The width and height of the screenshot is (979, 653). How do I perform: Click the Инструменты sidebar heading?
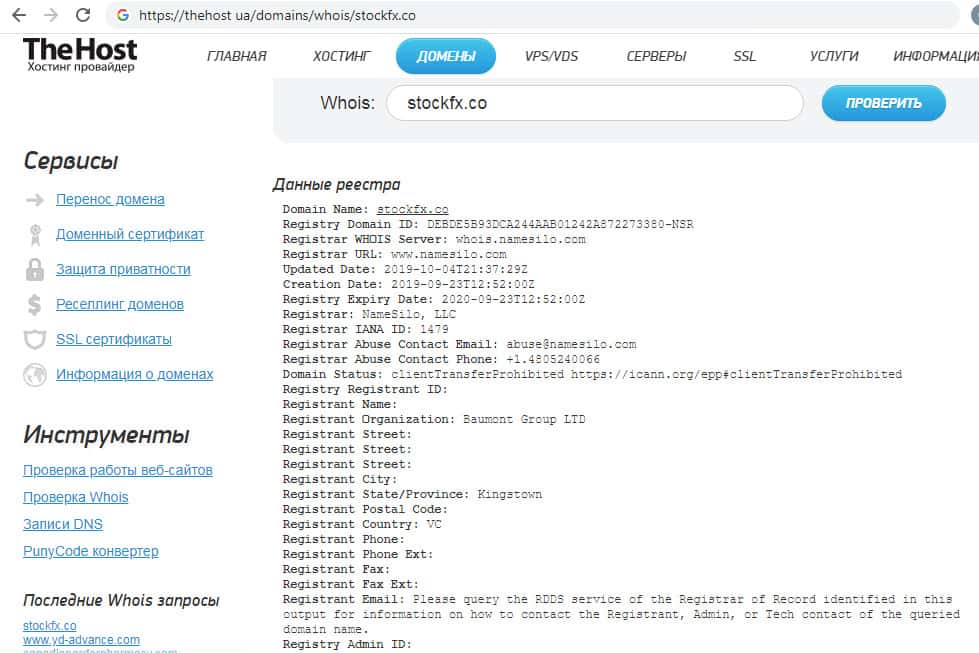[x=106, y=435]
